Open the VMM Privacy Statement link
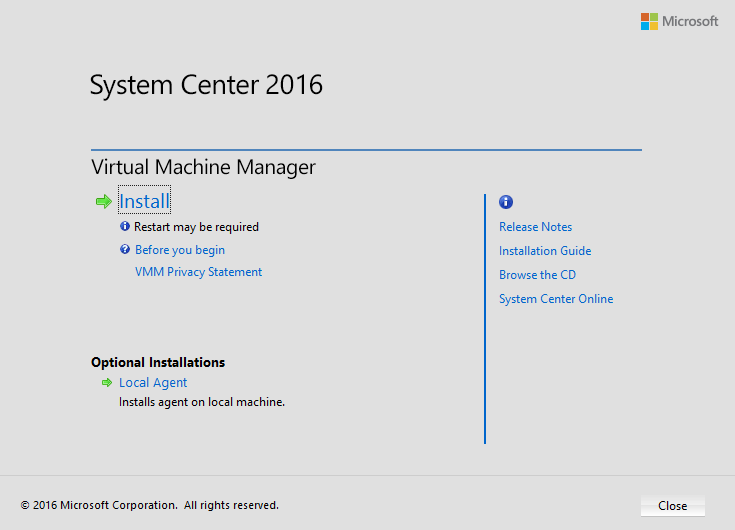The image size is (735, 530). click(x=198, y=272)
